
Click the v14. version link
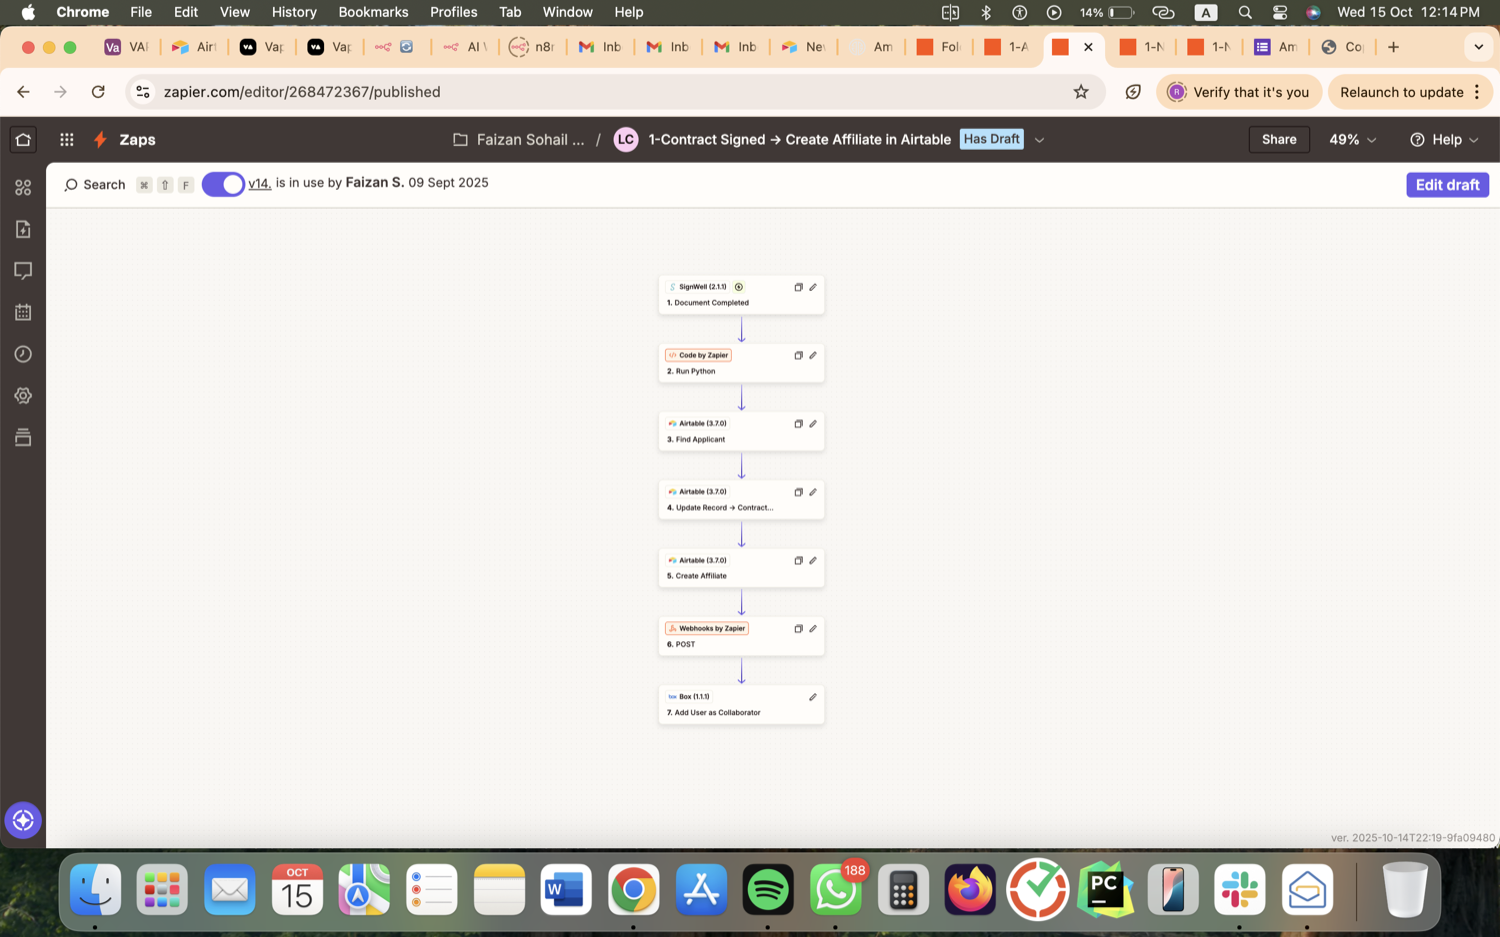[x=259, y=183]
